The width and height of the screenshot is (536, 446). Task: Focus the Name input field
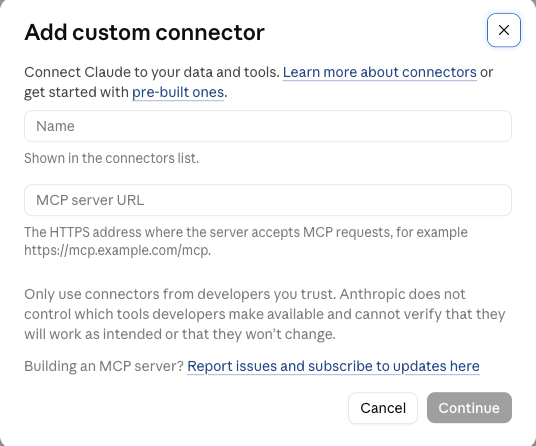(268, 126)
